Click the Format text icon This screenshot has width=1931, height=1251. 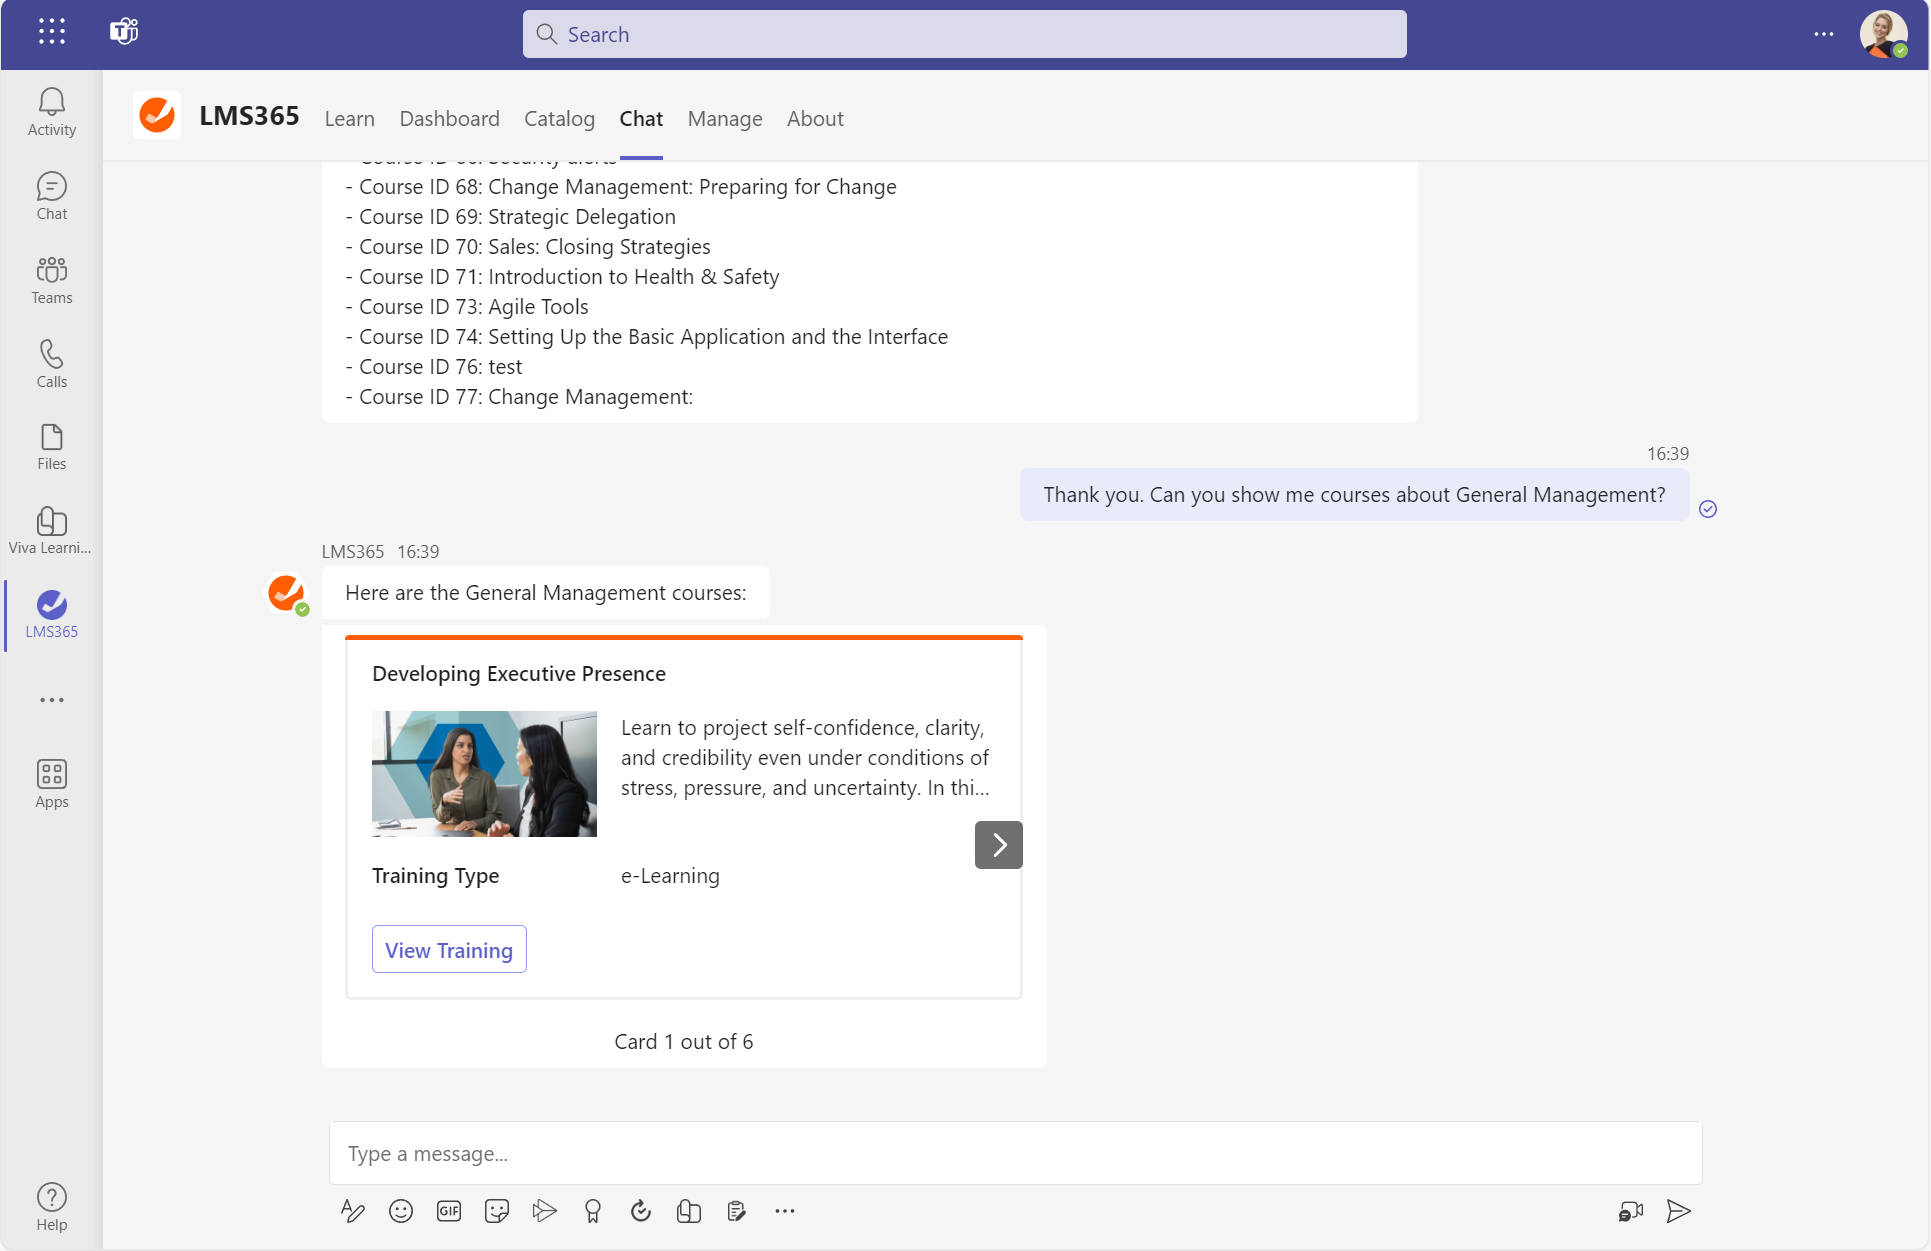pyautogui.click(x=352, y=1211)
